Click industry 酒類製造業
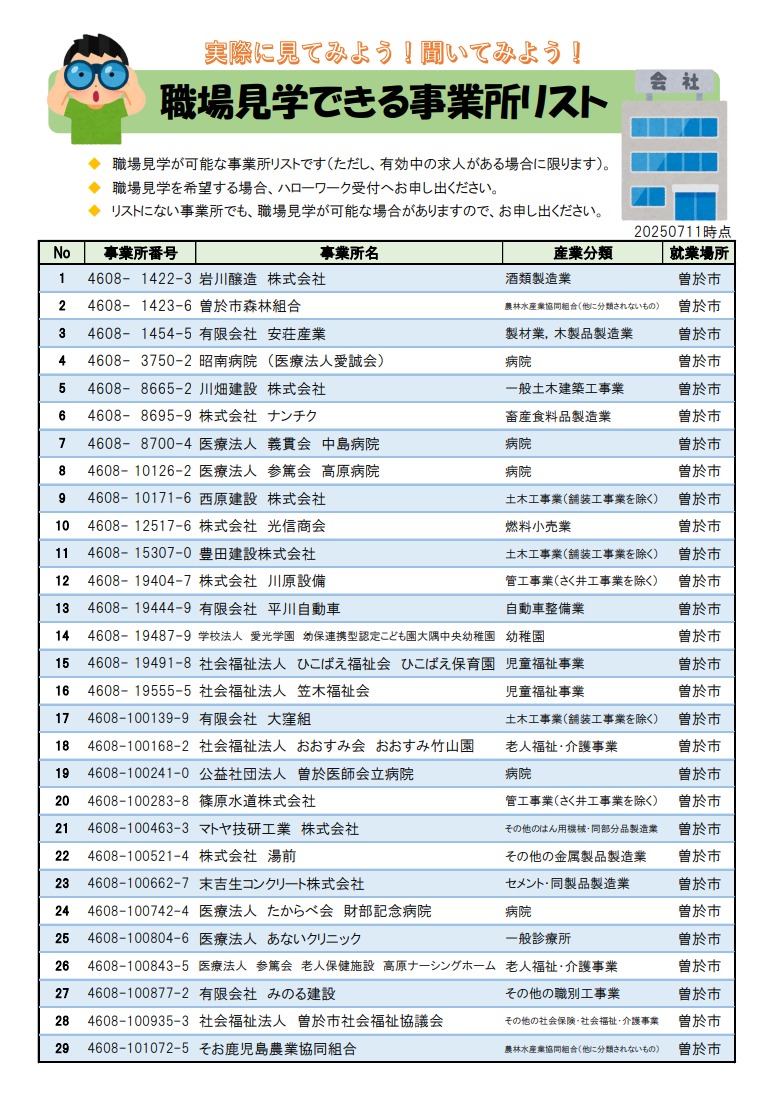This screenshot has height=1099, width=774. (x=538, y=279)
